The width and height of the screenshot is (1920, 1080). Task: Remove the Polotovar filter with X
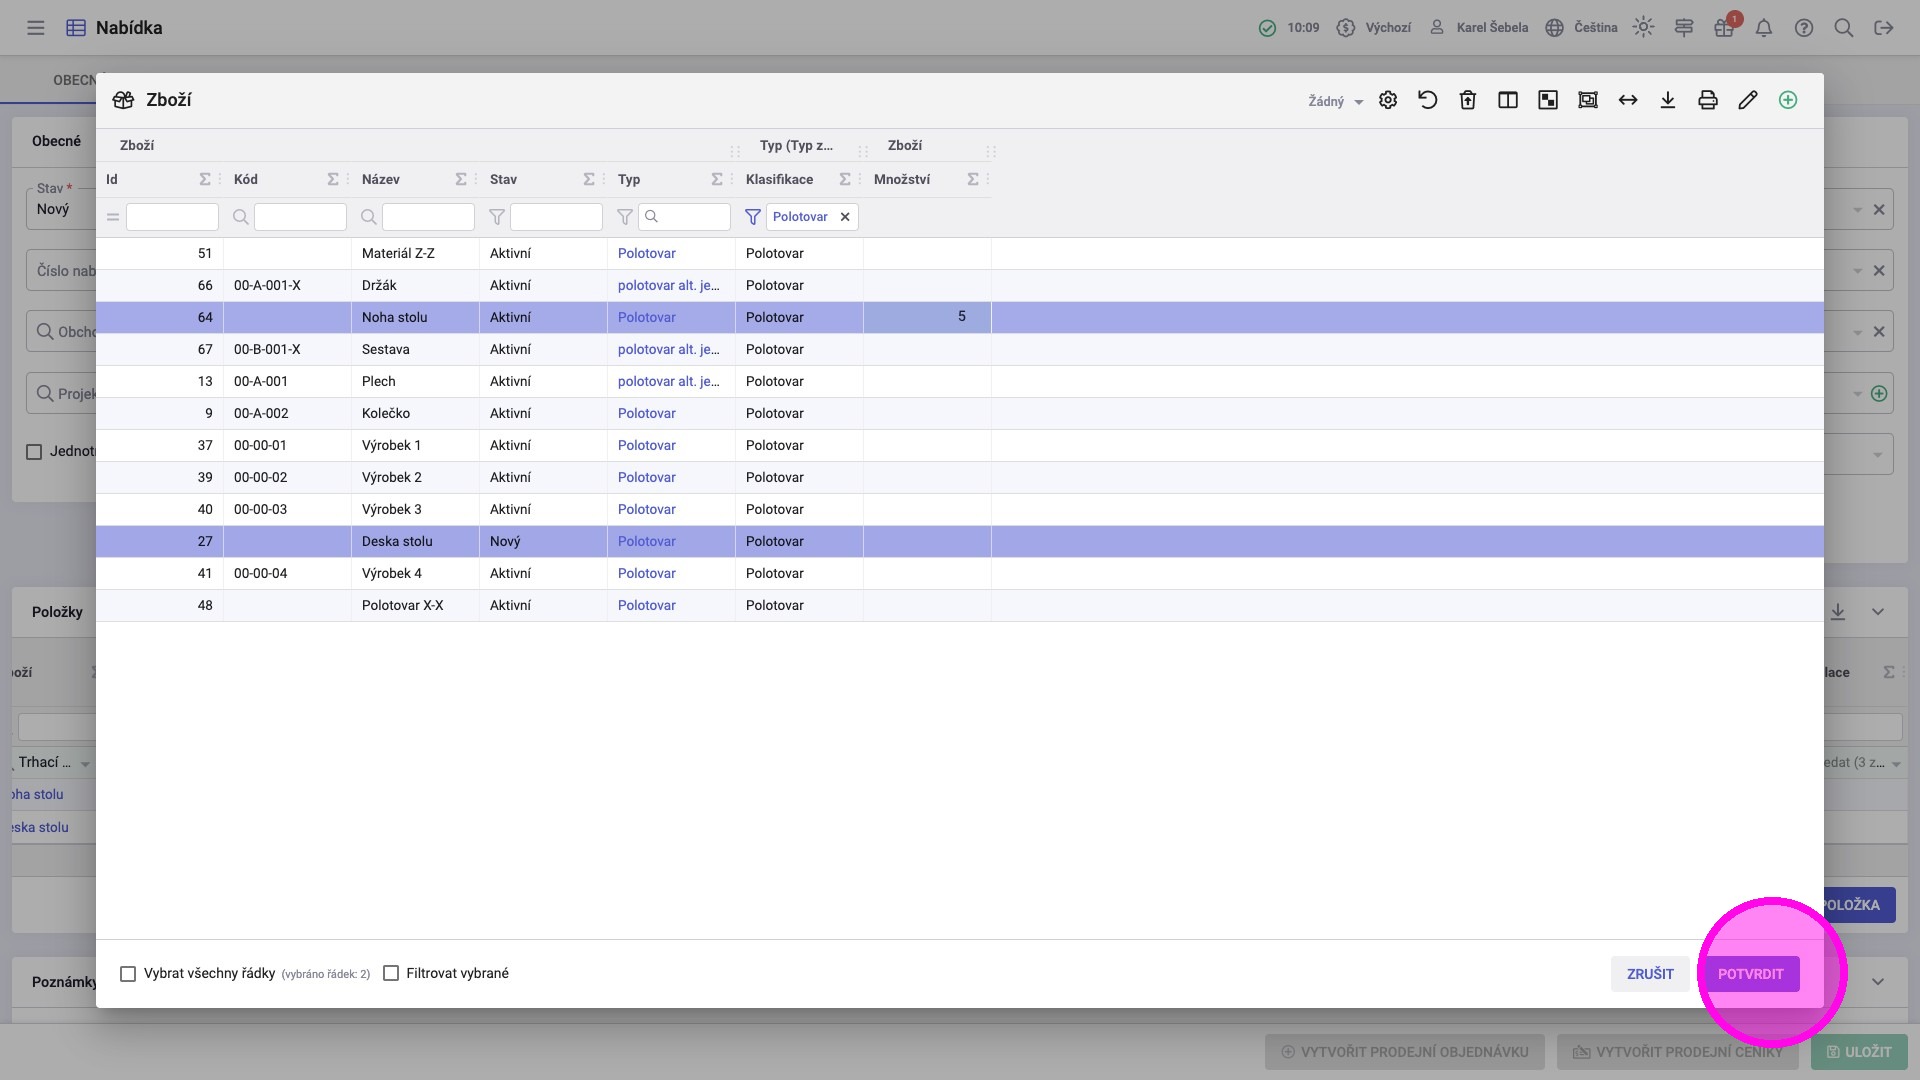(845, 217)
